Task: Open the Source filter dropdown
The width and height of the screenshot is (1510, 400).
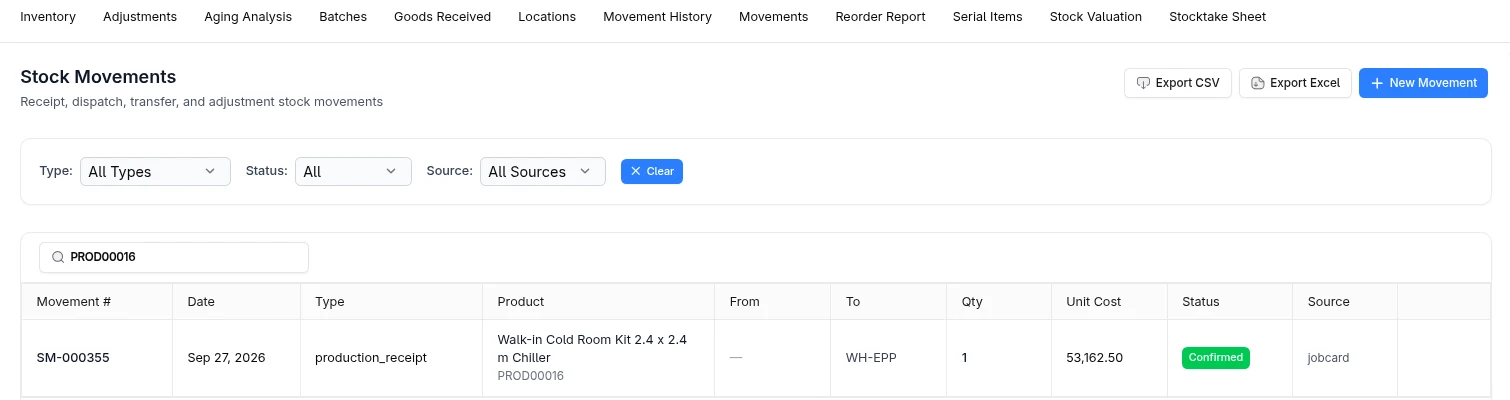Action: tap(543, 171)
